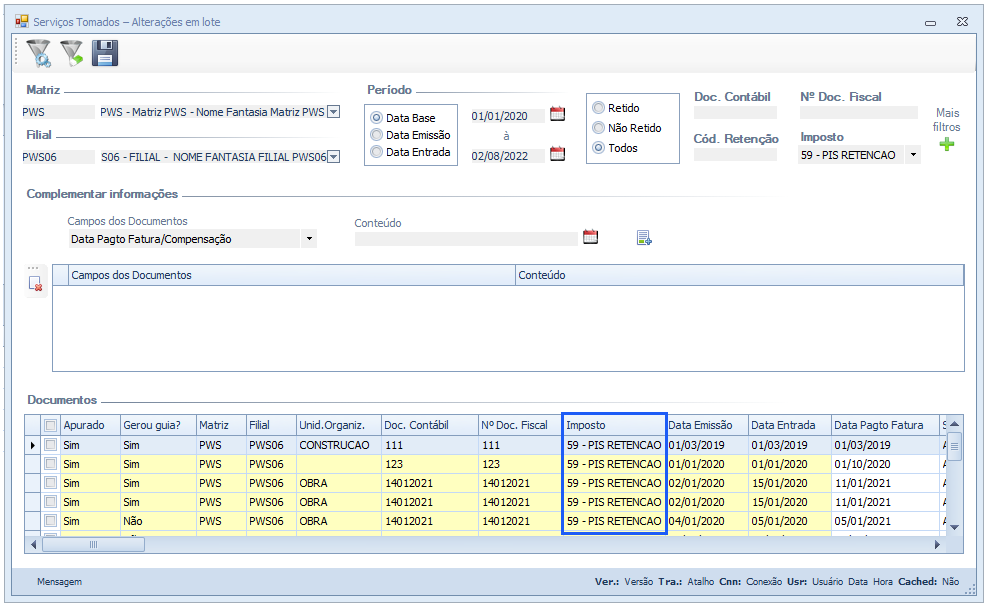Tick checkbox for Doc. Contábil 123 row

(x=50, y=464)
